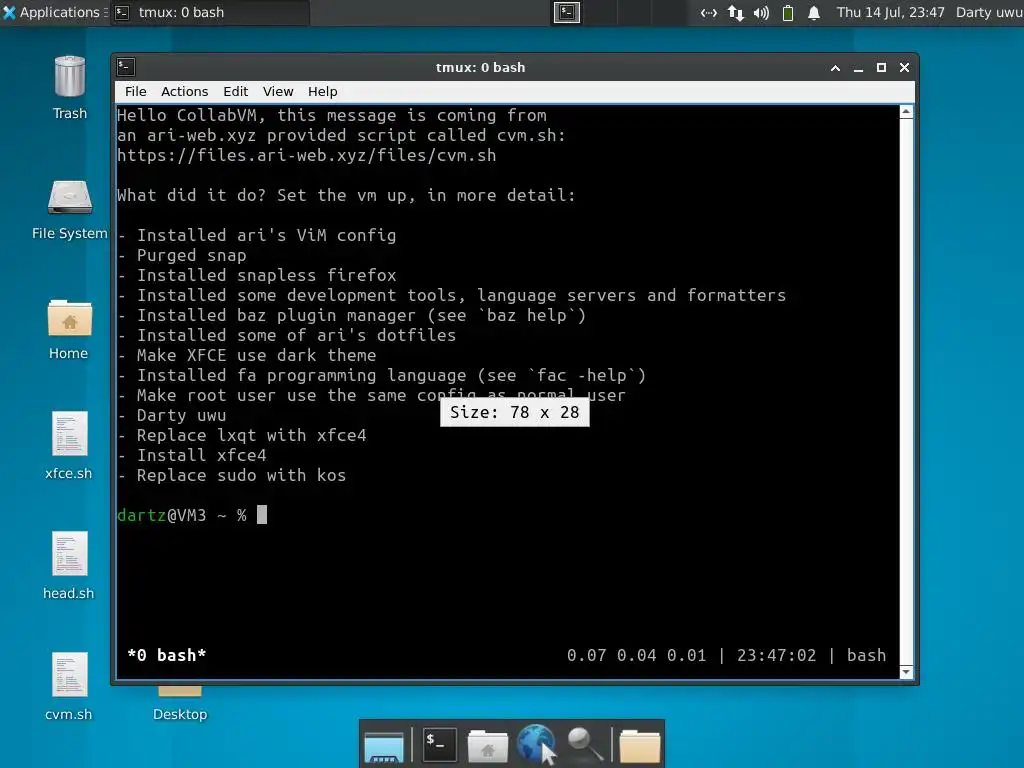
Task: Click the line 'Replace sudo with kos'
Action: pos(232,475)
